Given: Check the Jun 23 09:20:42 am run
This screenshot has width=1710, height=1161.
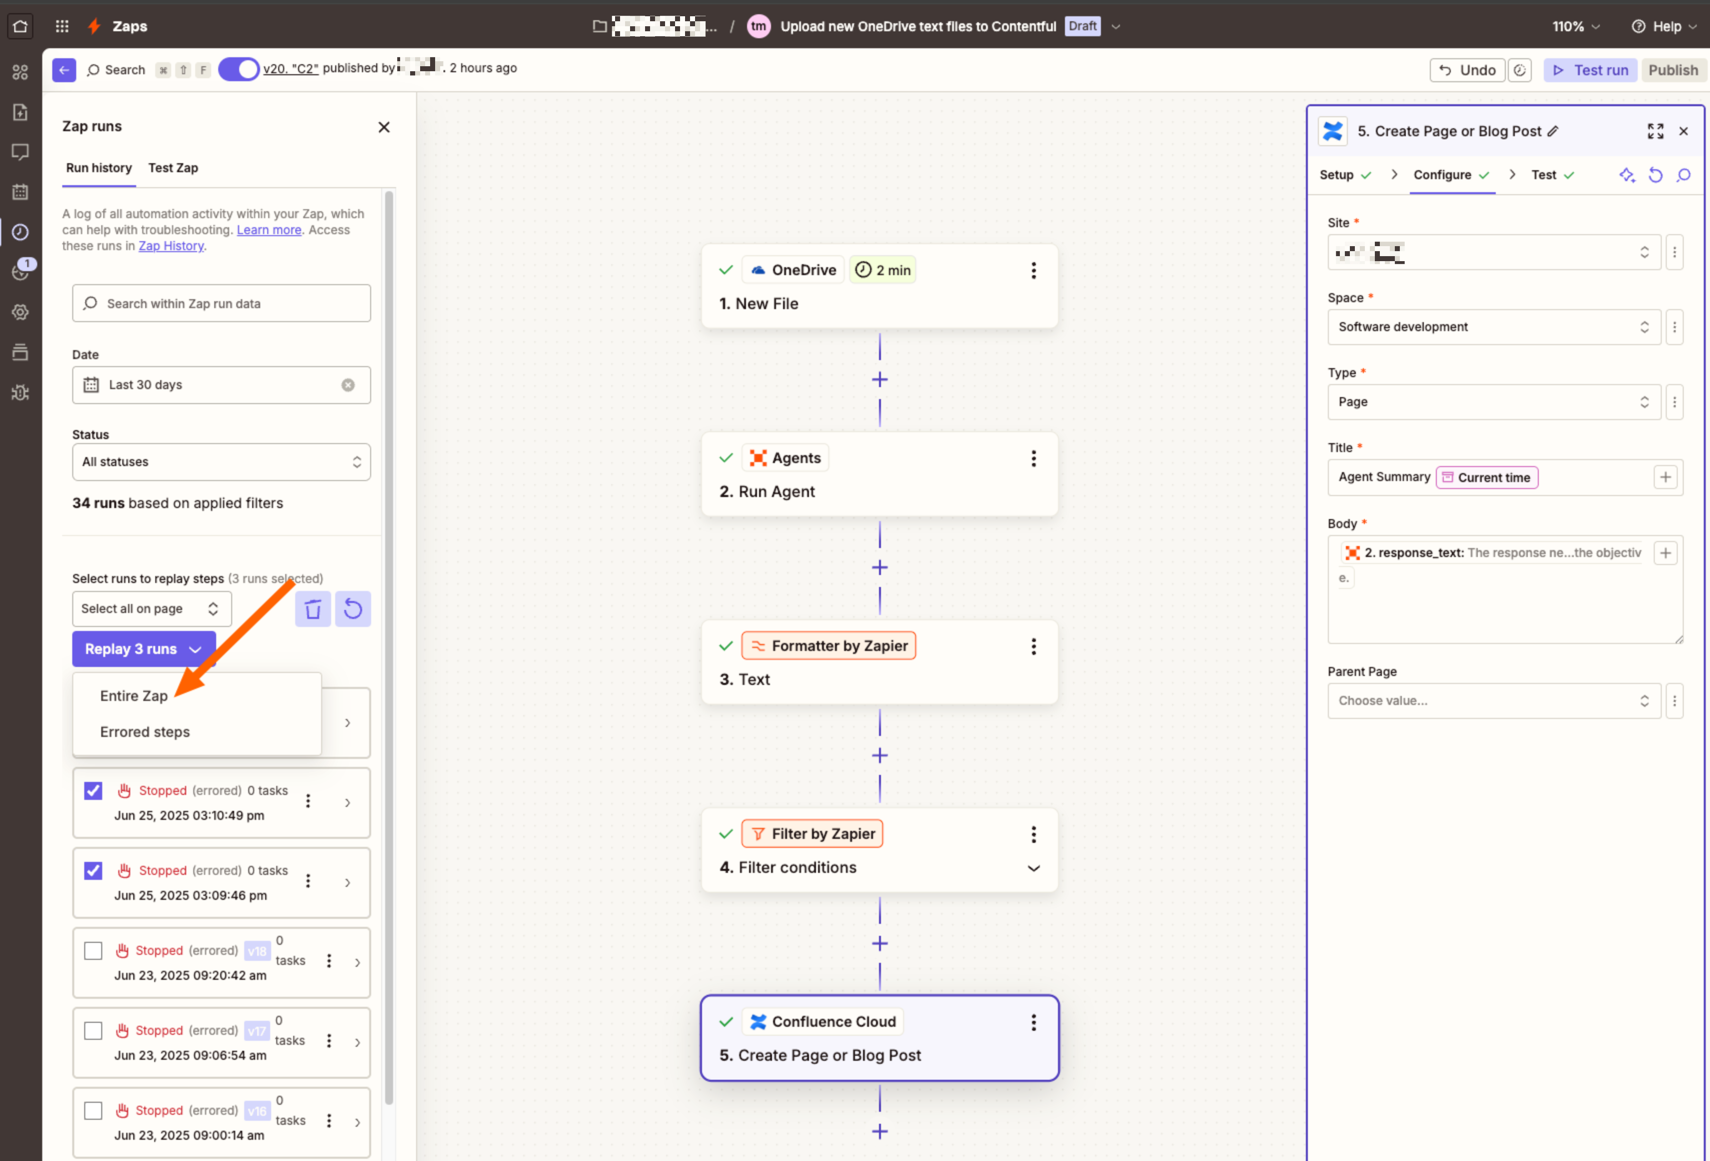Looking at the screenshot, I should (93, 951).
